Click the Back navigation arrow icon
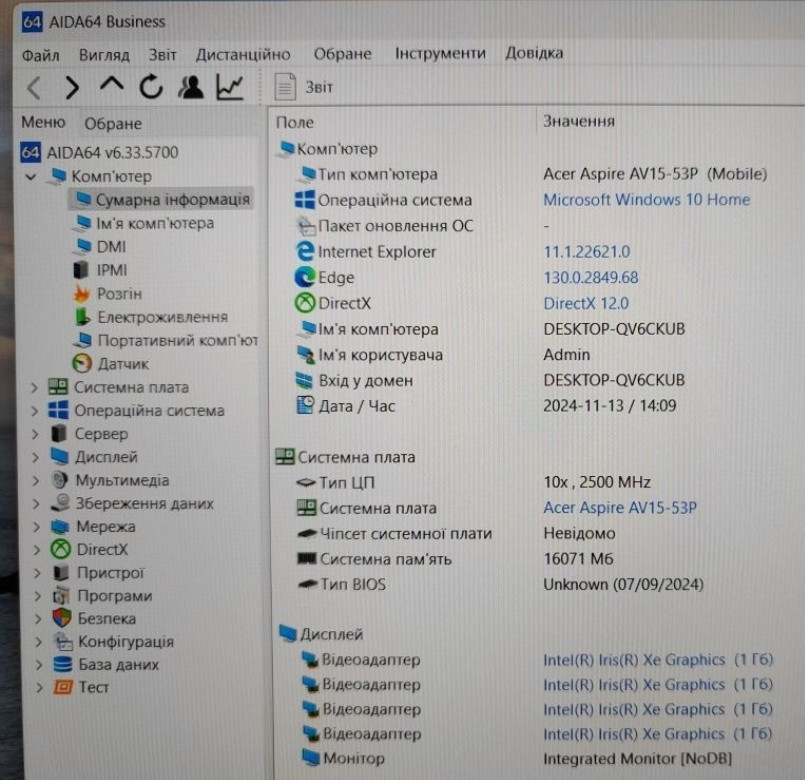 tap(32, 88)
